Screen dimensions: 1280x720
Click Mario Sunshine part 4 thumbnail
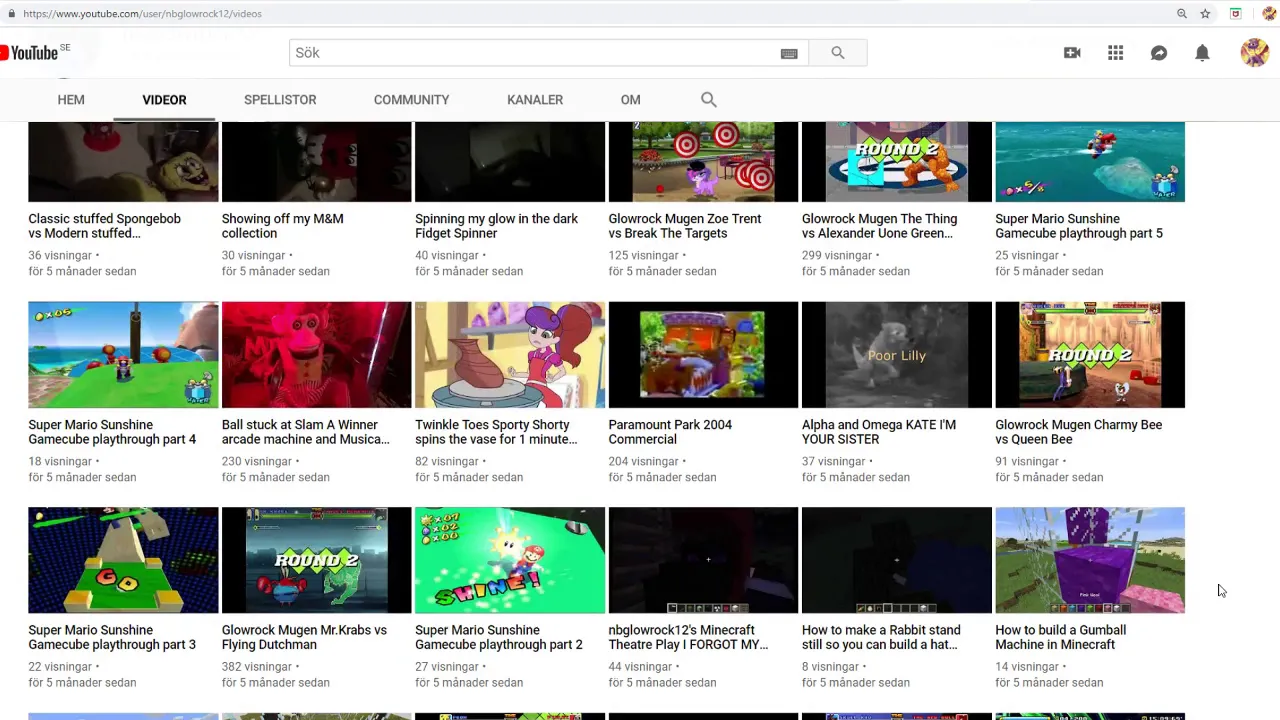[123, 355]
